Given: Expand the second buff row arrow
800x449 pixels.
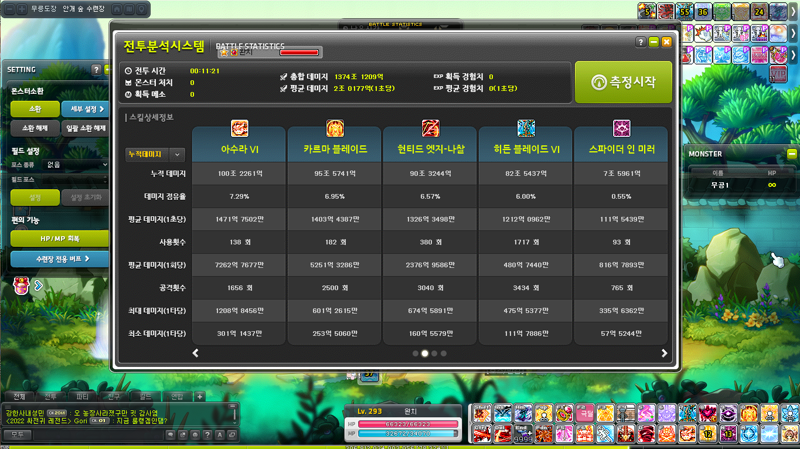Looking at the screenshot, I should (x=793, y=33).
